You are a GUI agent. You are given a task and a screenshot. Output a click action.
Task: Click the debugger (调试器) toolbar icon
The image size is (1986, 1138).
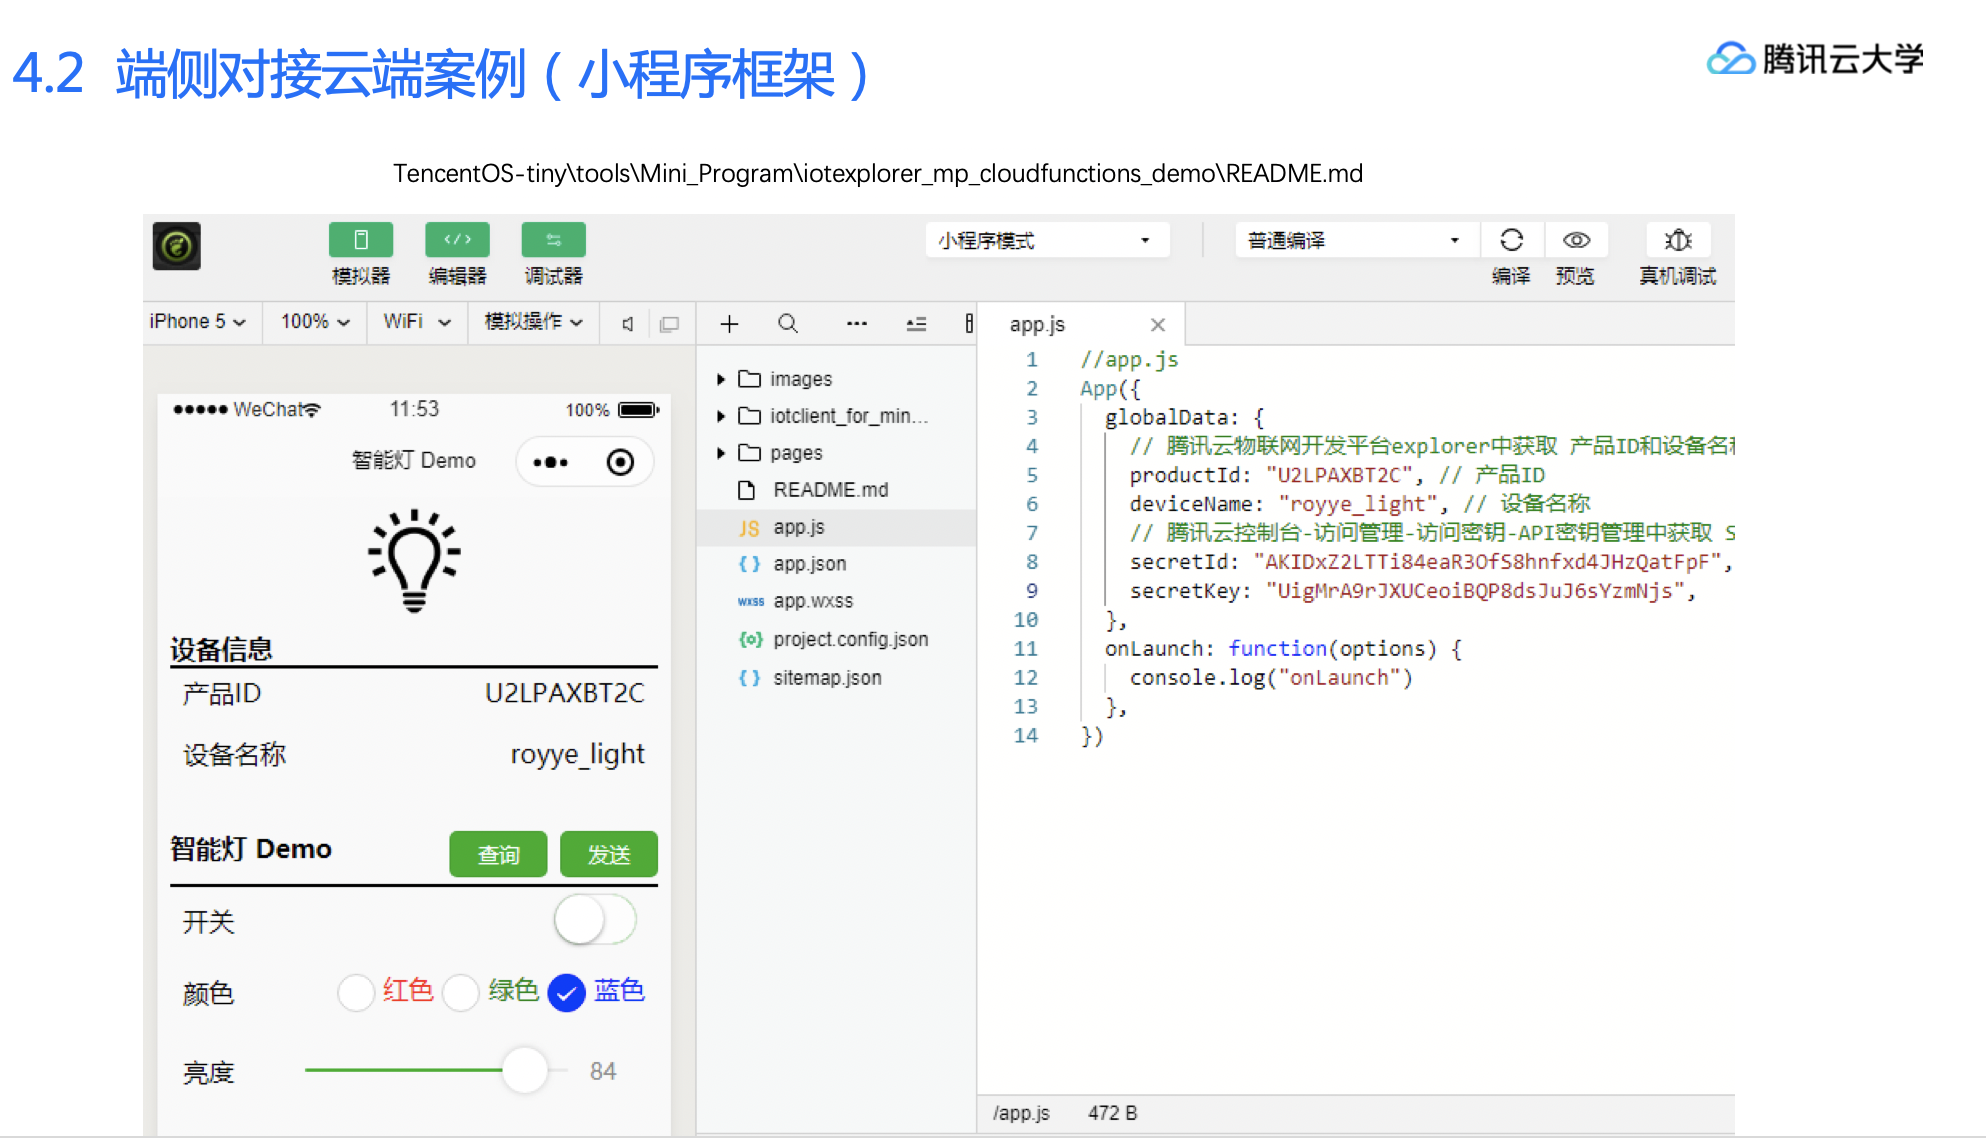(553, 241)
